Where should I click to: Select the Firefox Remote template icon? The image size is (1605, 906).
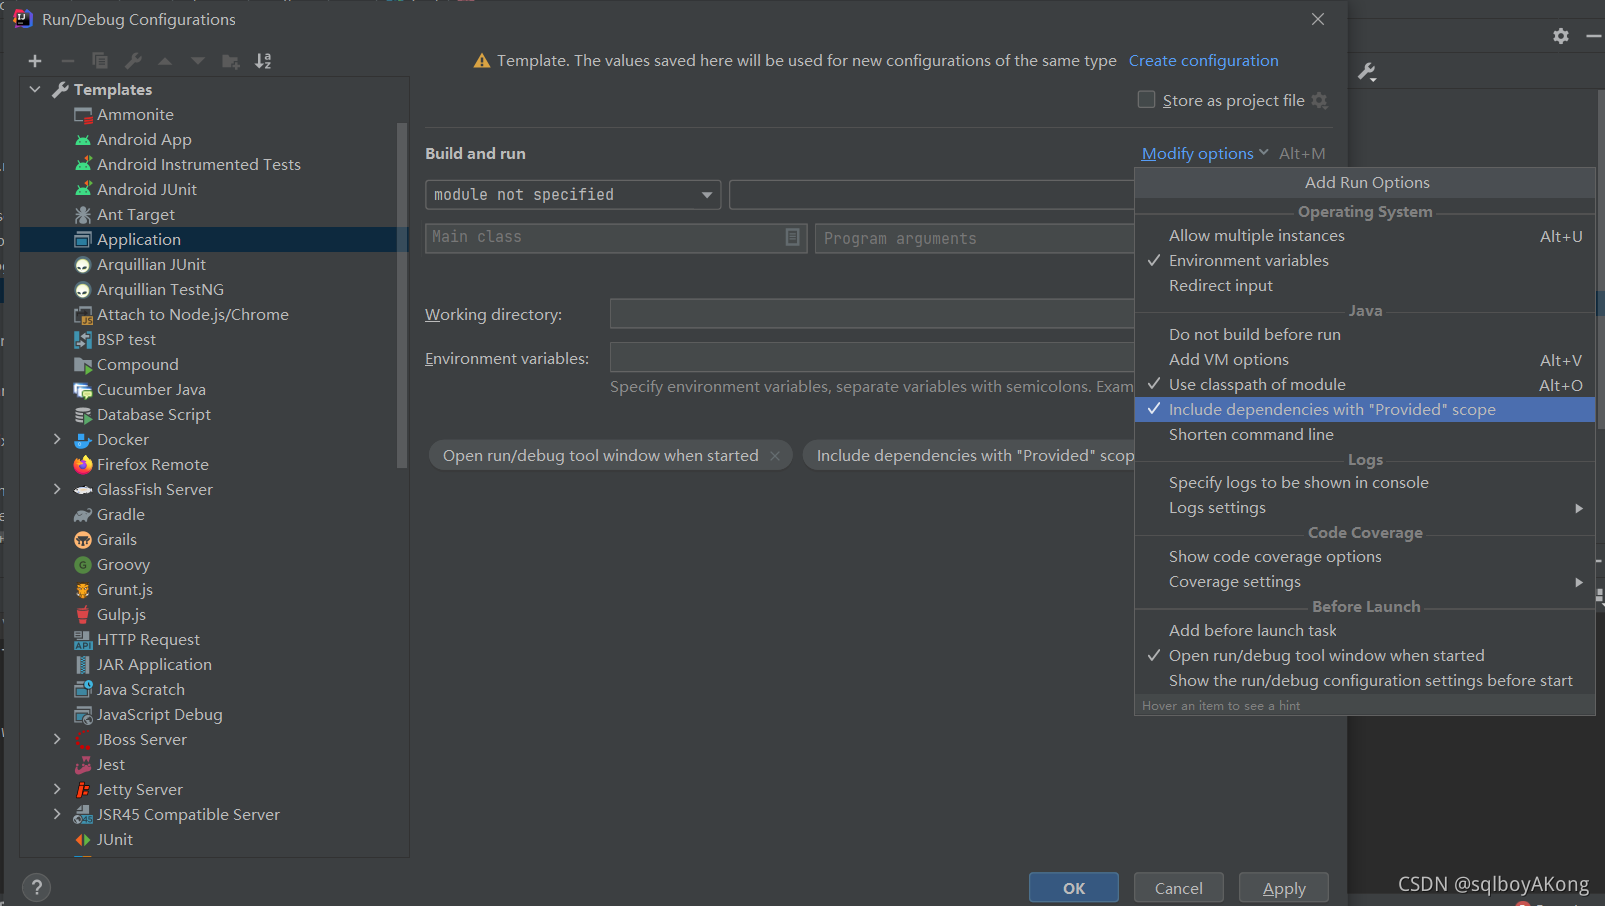pos(83,465)
